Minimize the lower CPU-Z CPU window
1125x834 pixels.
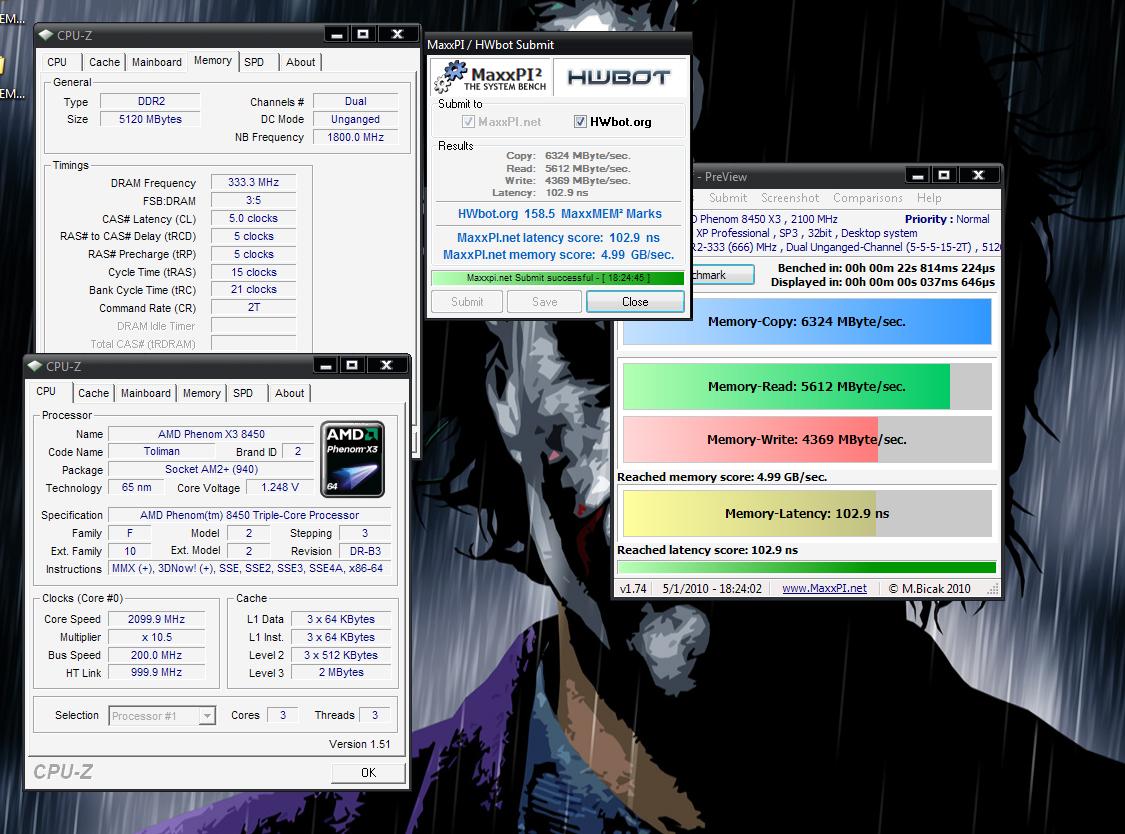tap(326, 365)
